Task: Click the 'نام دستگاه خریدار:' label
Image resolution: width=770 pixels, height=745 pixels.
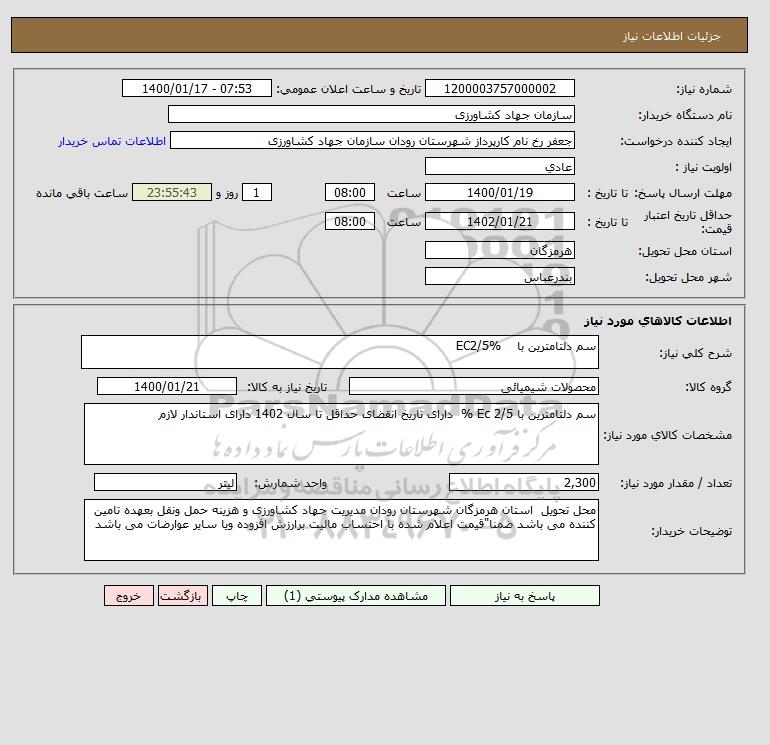Action: [x=685, y=115]
